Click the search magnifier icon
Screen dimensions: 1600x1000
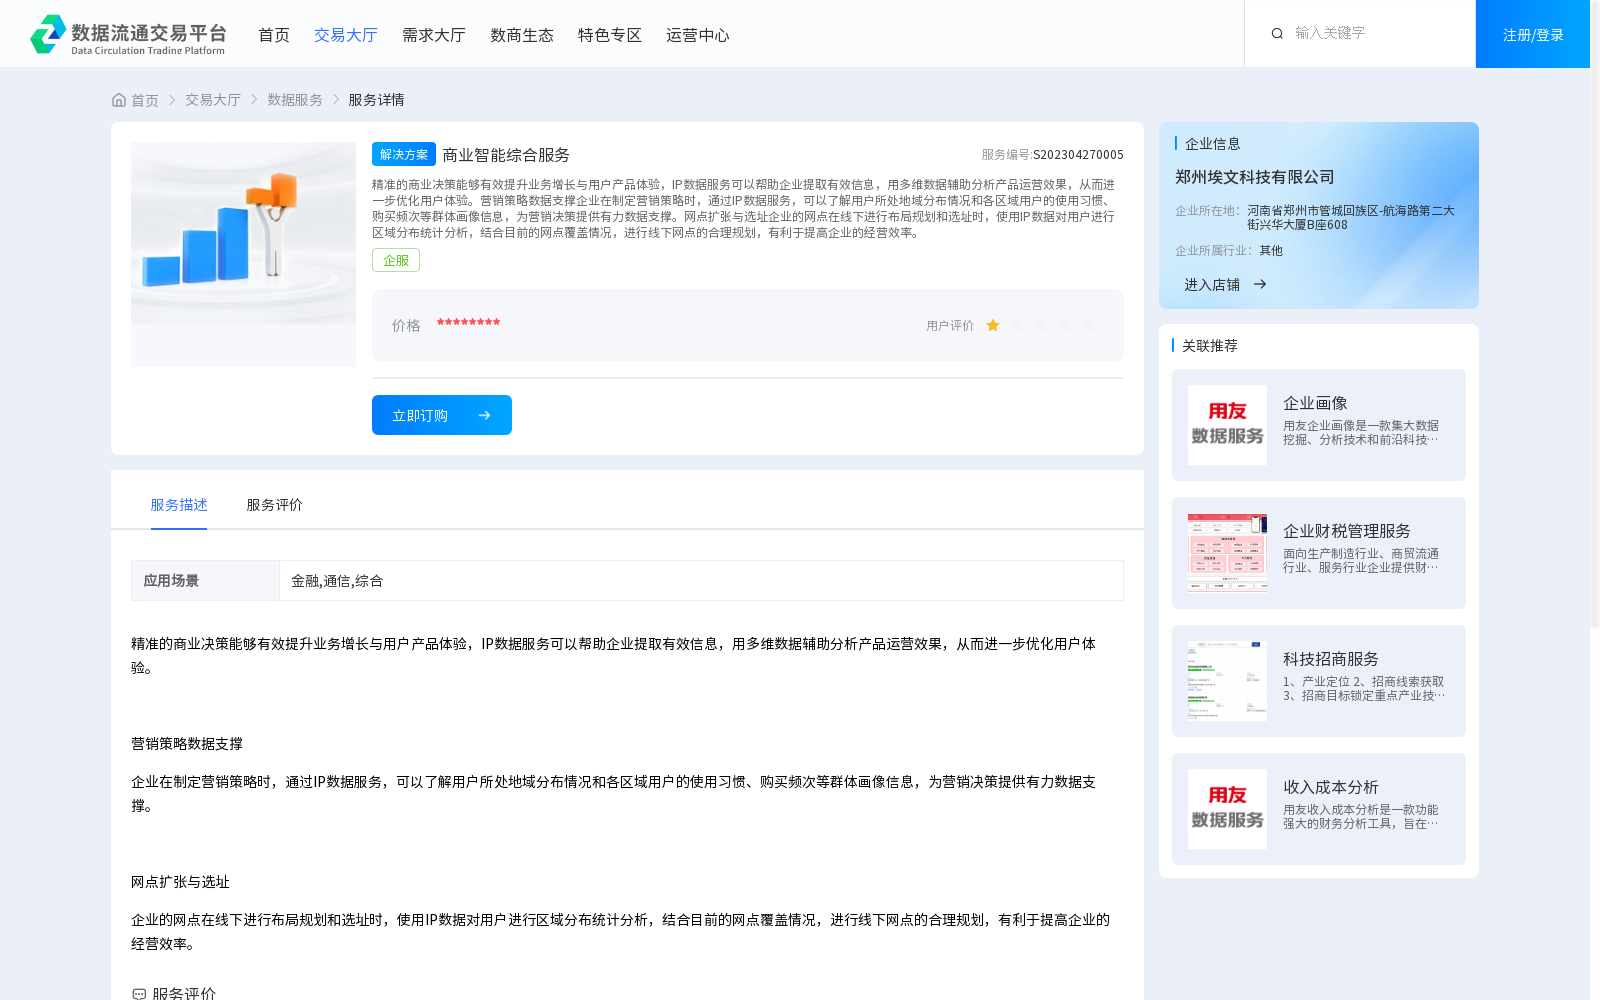coord(1277,34)
